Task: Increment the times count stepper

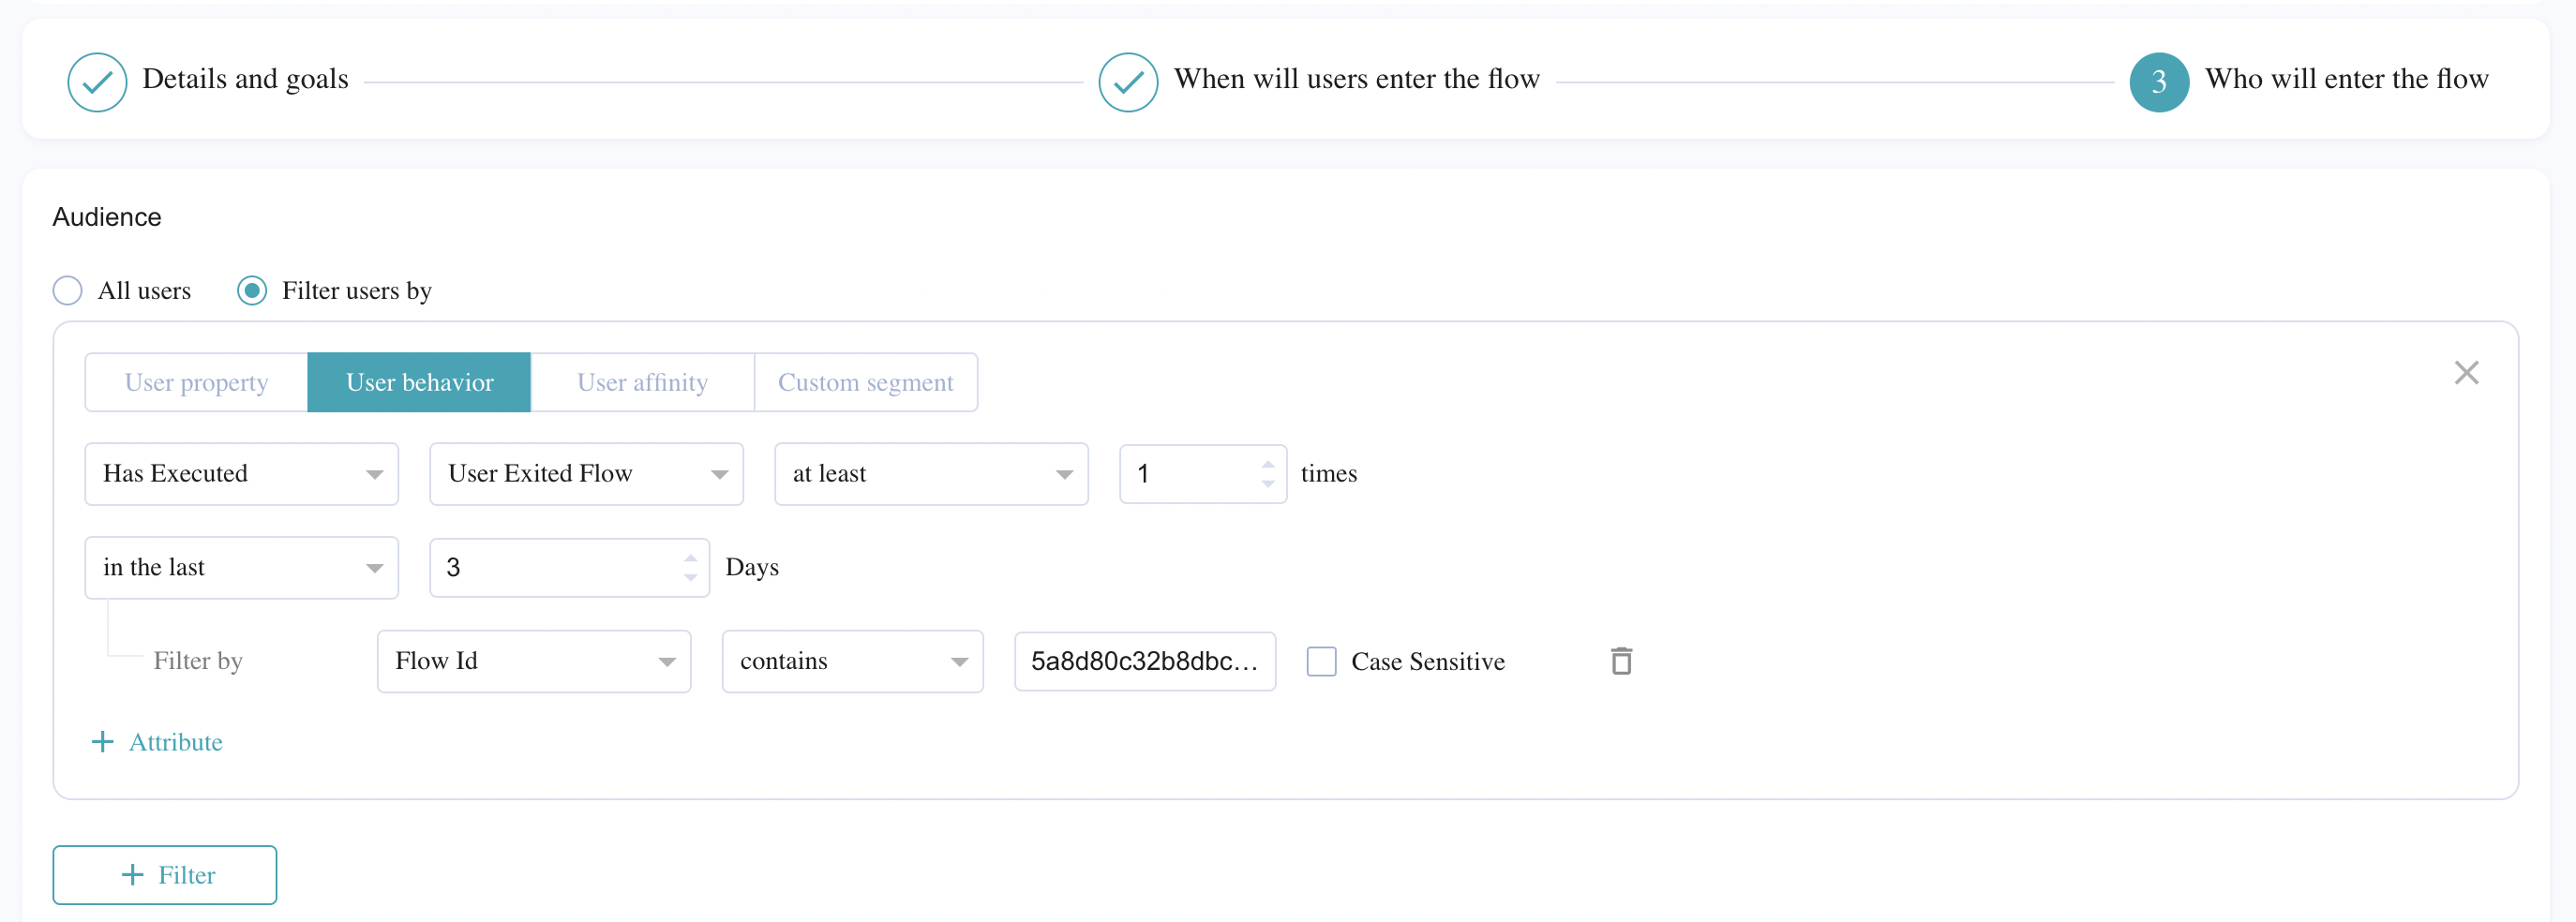Action: pos(1268,463)
